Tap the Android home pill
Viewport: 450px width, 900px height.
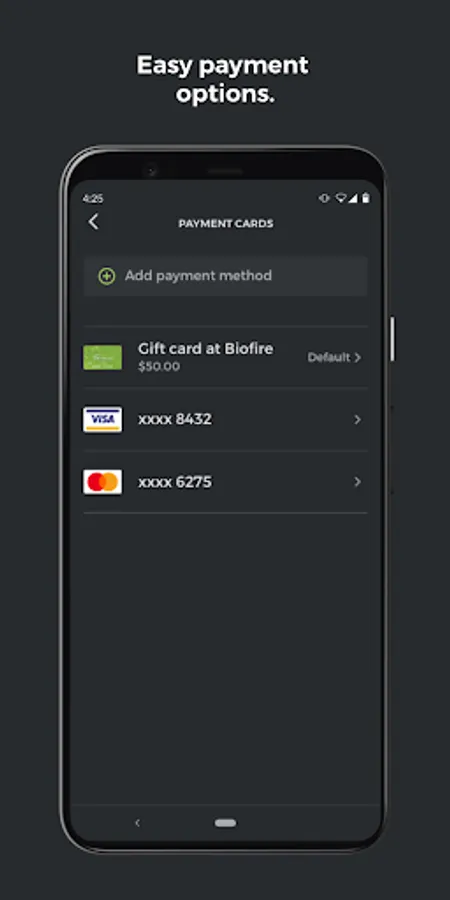pyautogui.click(x=225, y=823)
